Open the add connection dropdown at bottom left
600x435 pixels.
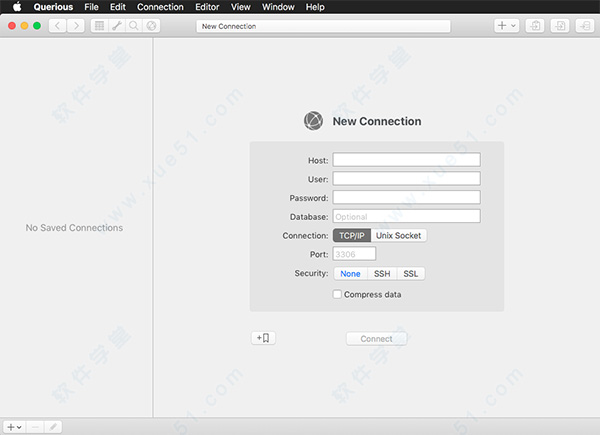pos(14,426)
